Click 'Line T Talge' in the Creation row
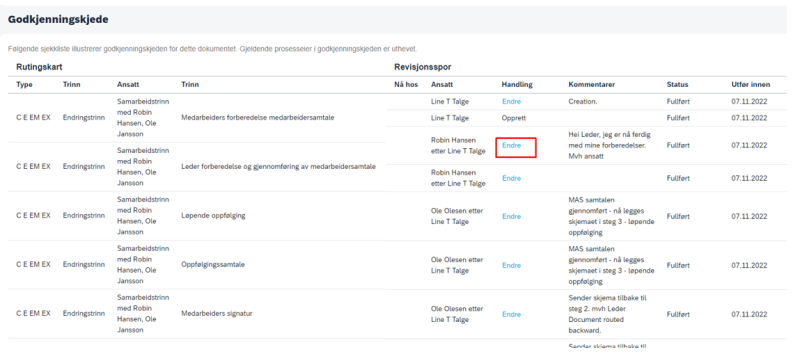This screenshot has height=363, width=800. 449,102
